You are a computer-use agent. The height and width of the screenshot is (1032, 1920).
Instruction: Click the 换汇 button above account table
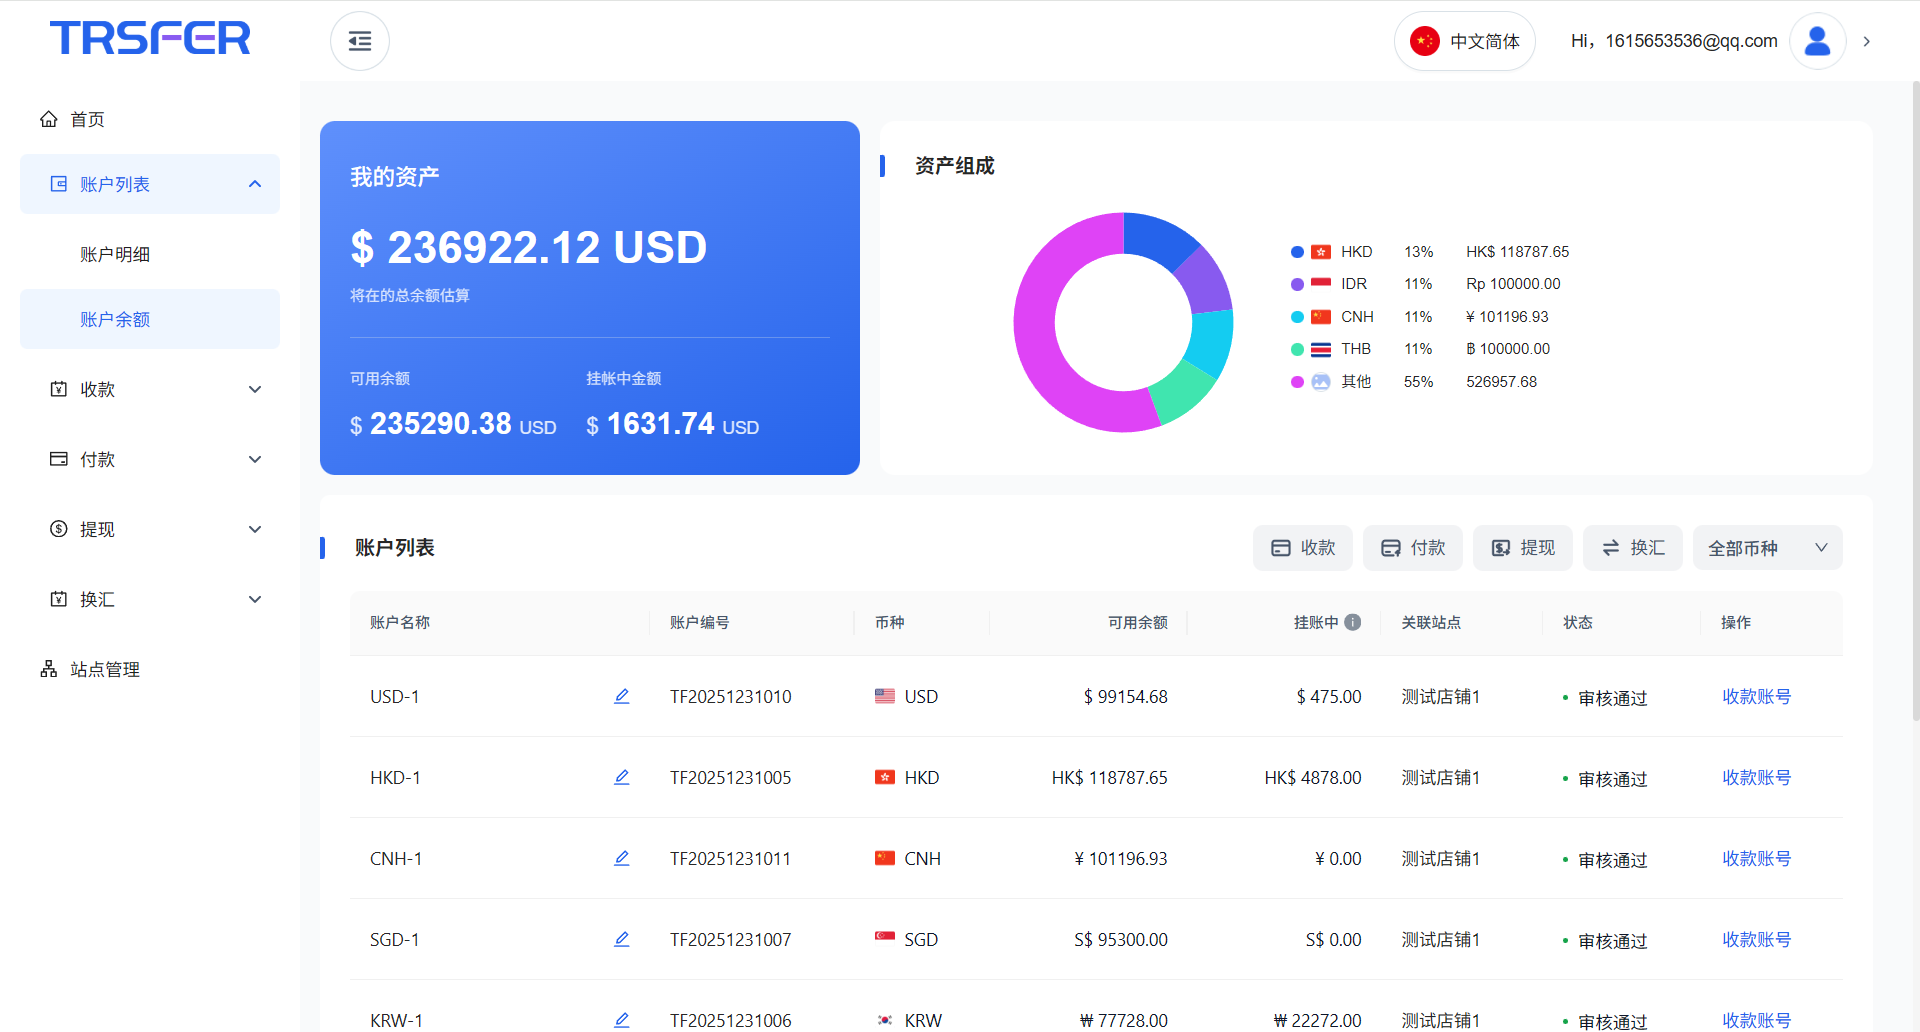point(1633,548)
